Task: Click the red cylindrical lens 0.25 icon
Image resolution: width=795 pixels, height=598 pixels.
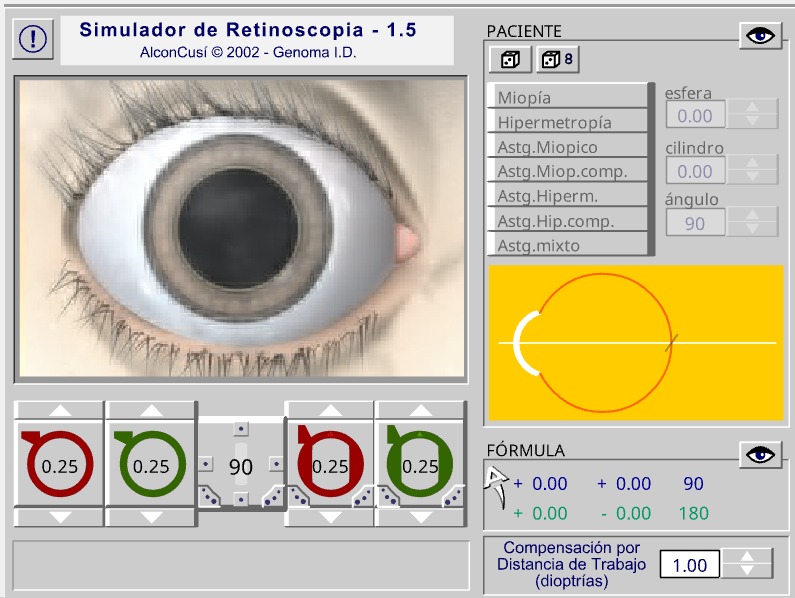Action: [x=330, y=465]
